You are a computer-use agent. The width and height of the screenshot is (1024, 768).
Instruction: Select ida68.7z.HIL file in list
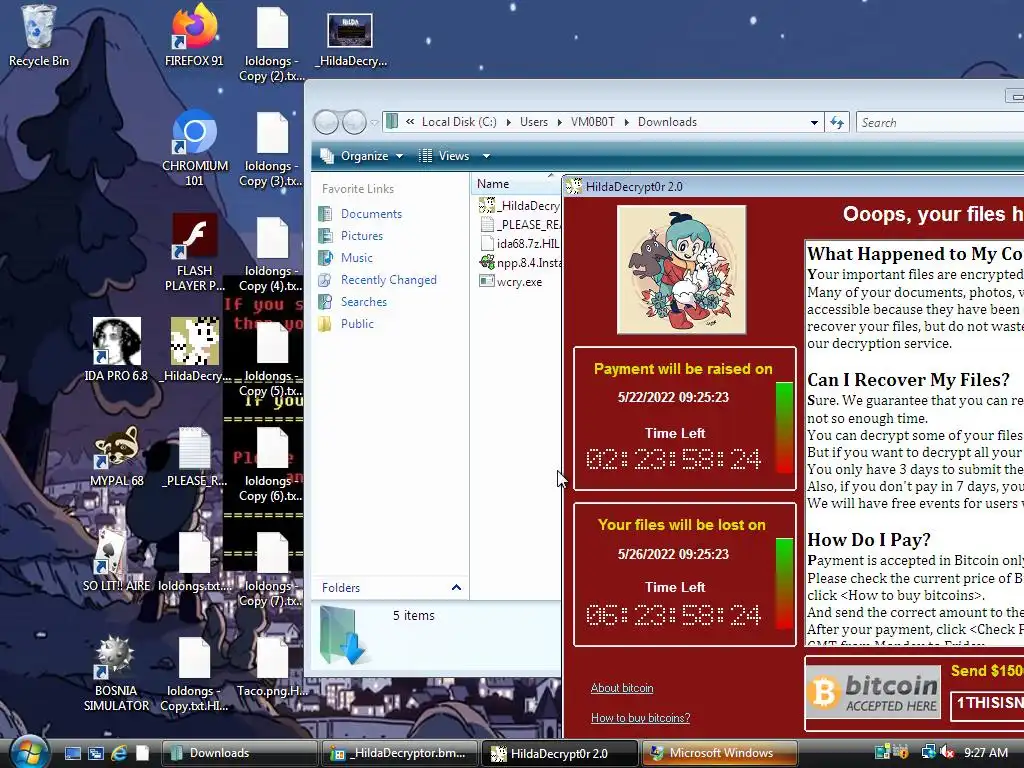coord(519,244)
